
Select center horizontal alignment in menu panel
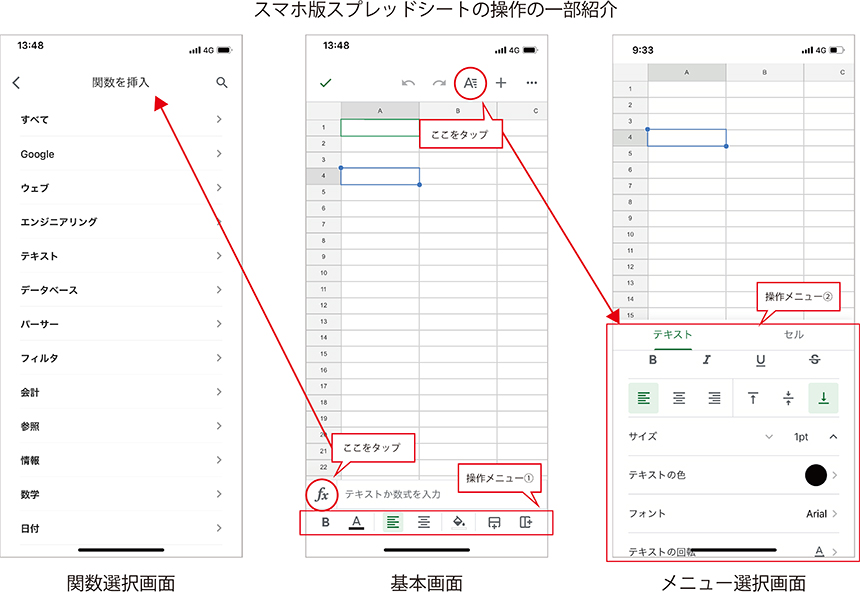[679, 398]
